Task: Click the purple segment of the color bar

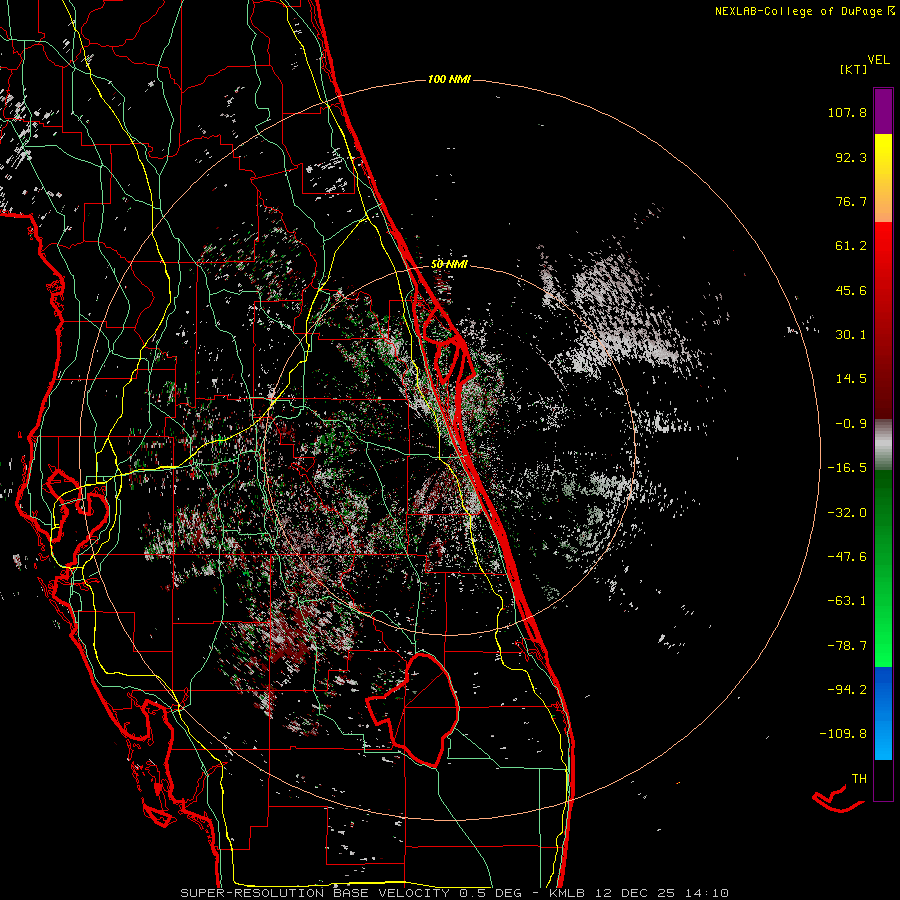Action: pyautogui.click(x=883, y=111)
